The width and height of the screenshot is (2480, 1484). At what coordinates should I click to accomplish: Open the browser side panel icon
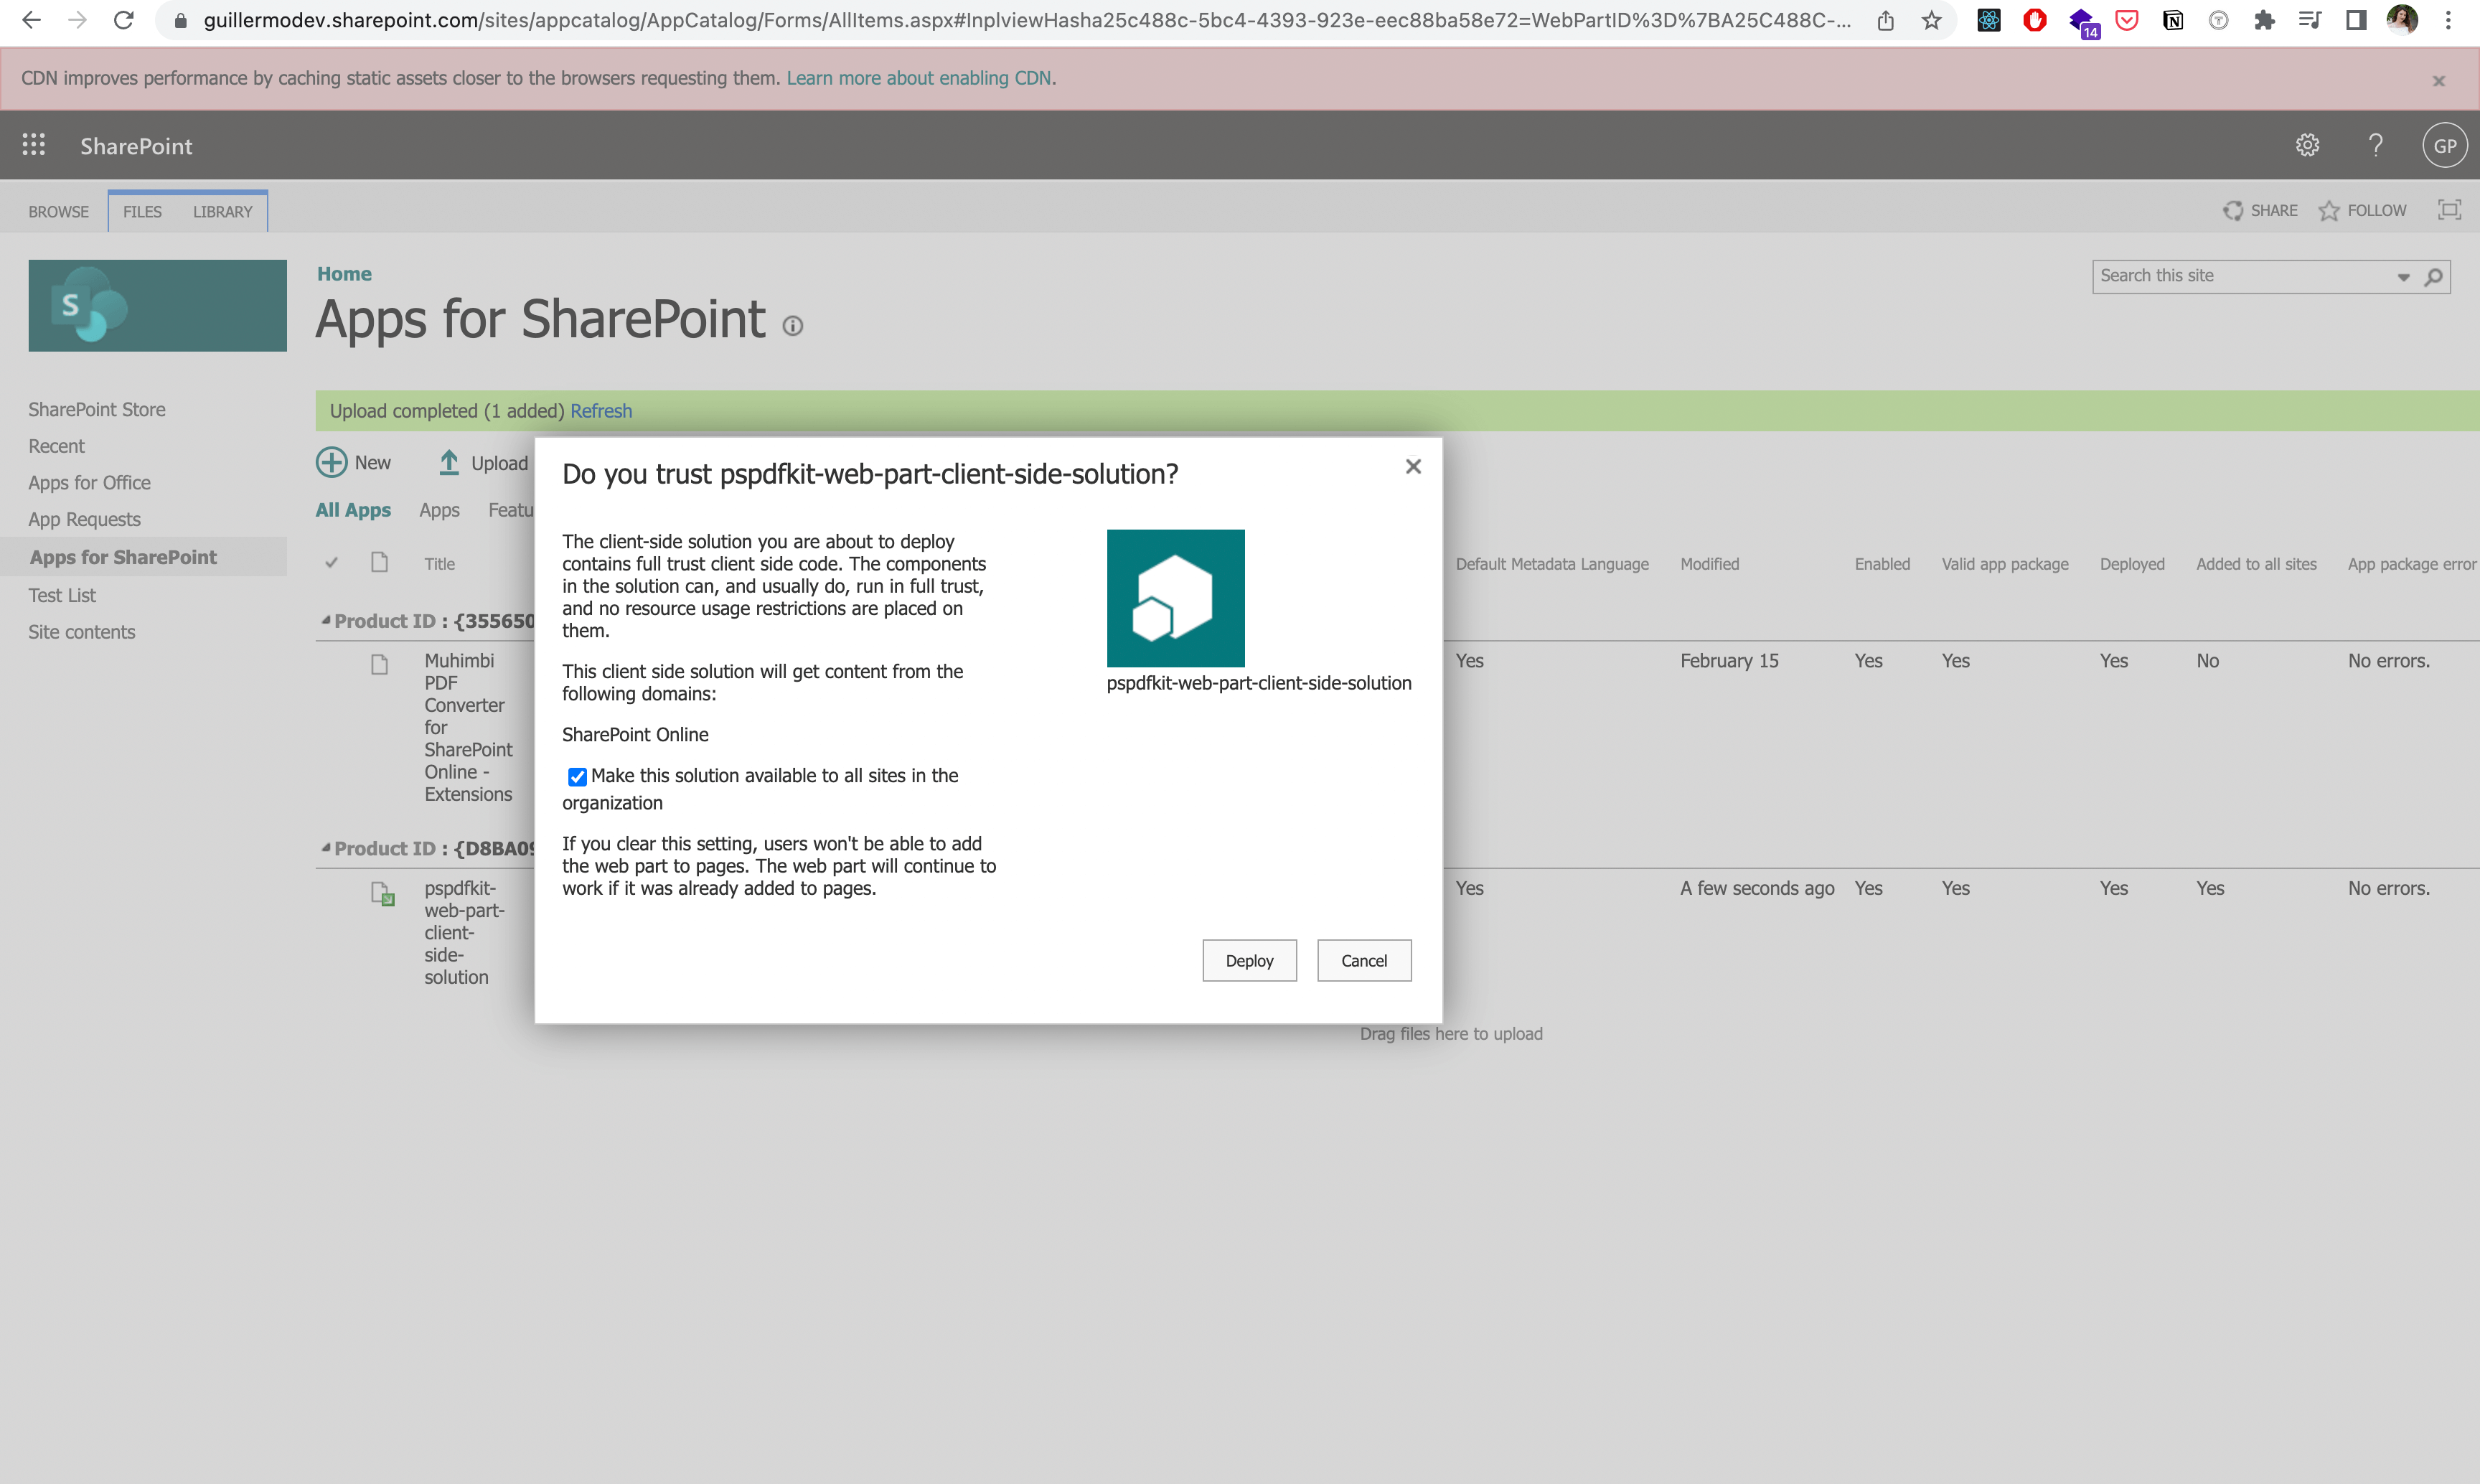[x=2356, y=20]
